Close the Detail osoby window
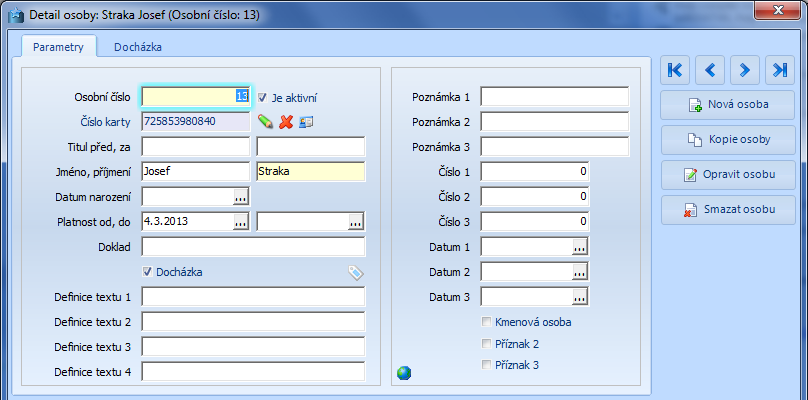This screenshot has height=400, width=808. [x=779, y=9]
